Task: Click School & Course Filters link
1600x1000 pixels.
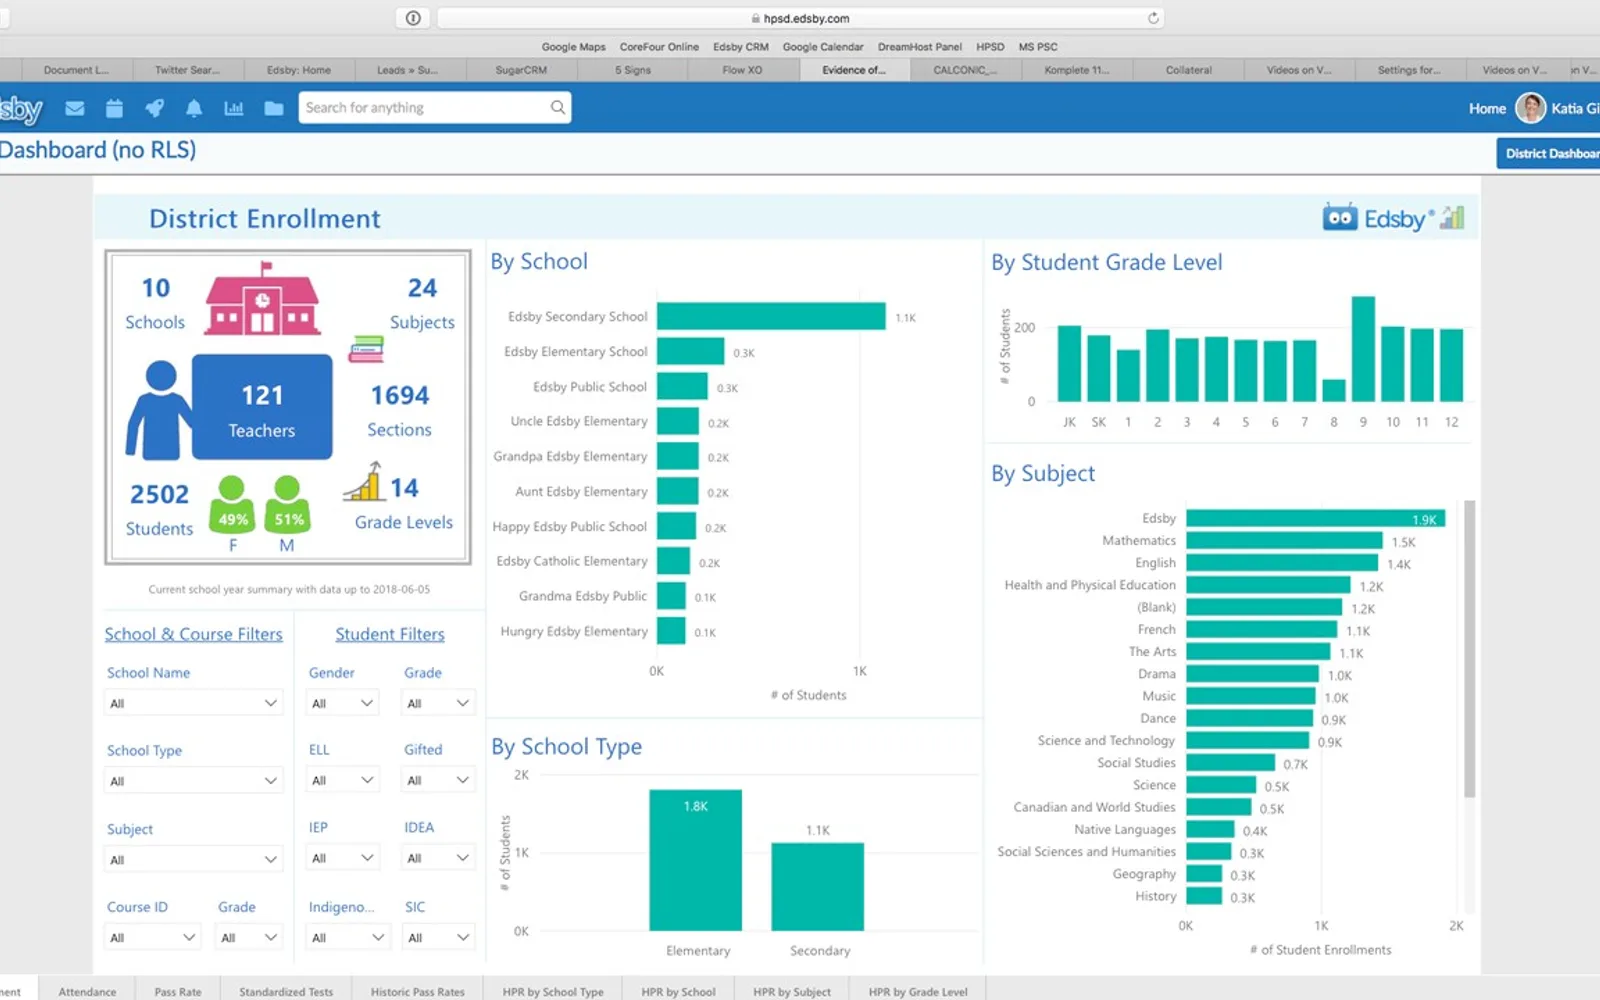Action: 194,634
